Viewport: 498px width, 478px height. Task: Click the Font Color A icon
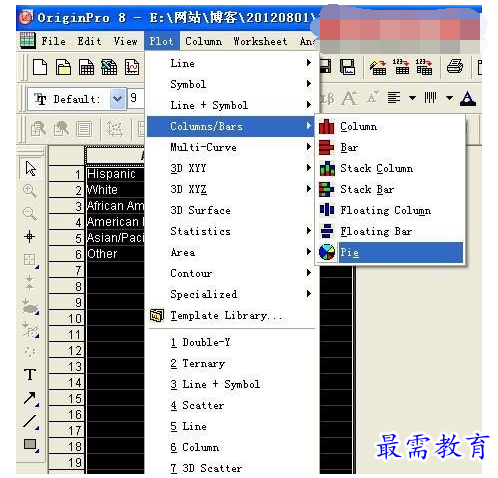pos(468,99)
